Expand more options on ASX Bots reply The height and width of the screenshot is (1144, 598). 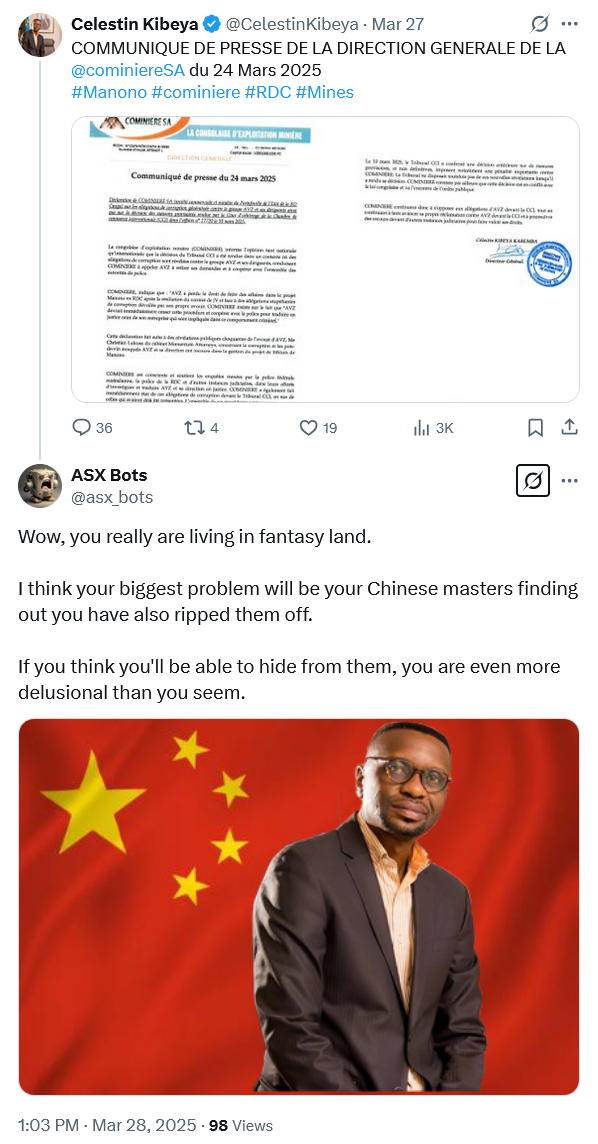(570, 481)
